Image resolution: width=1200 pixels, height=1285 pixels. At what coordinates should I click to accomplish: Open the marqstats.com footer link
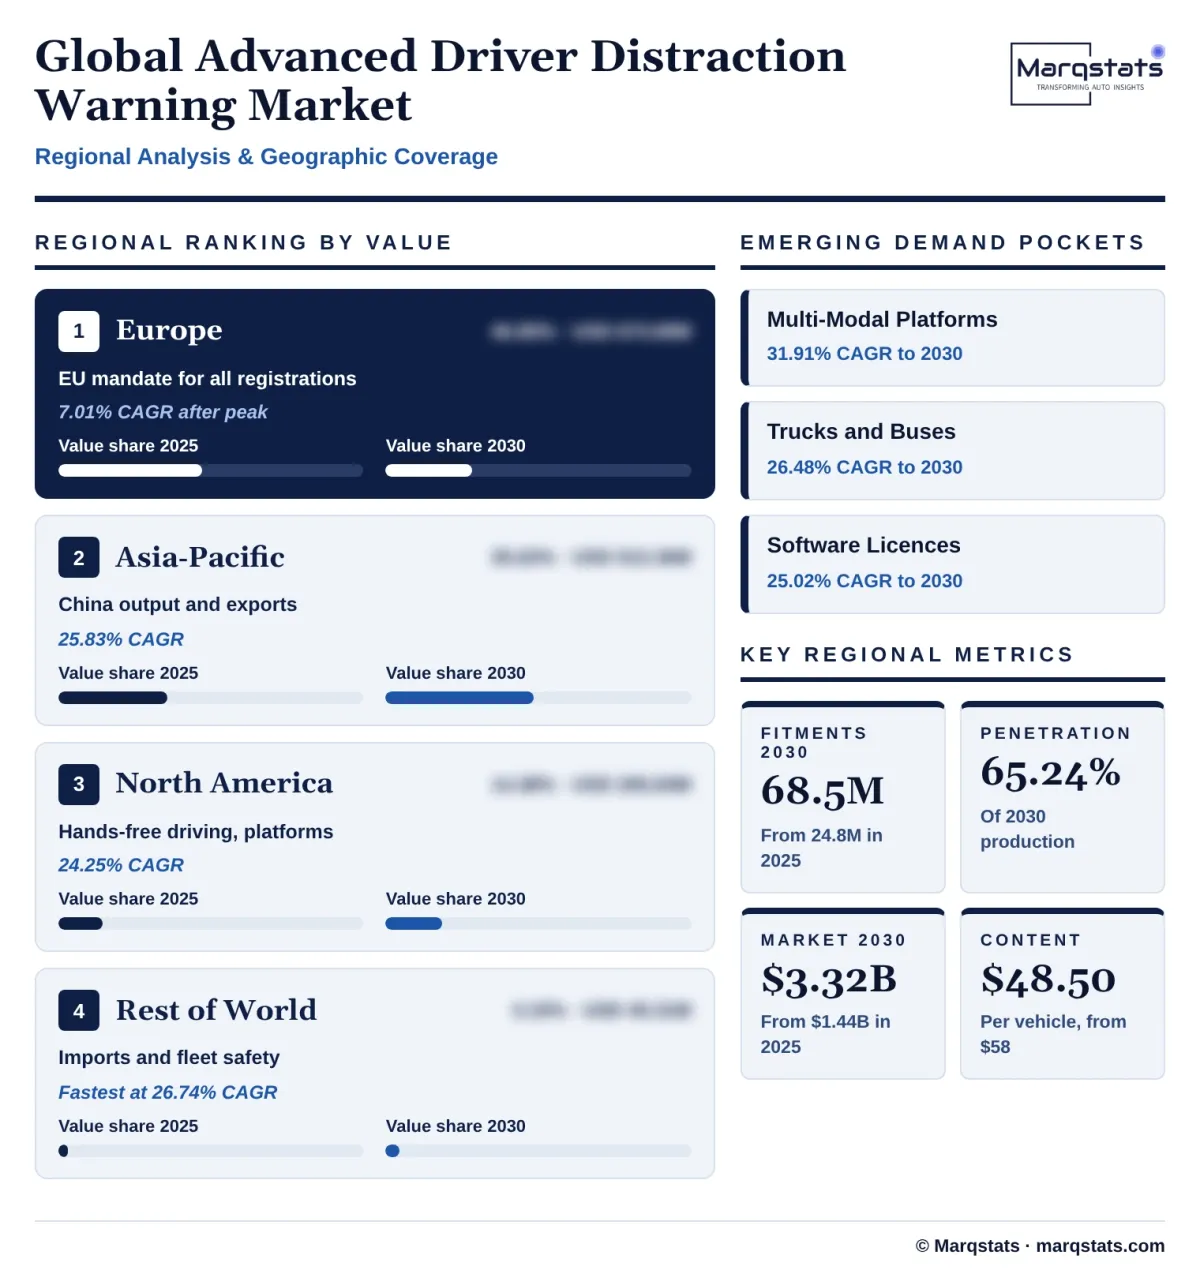[x=1100, y=1246]
